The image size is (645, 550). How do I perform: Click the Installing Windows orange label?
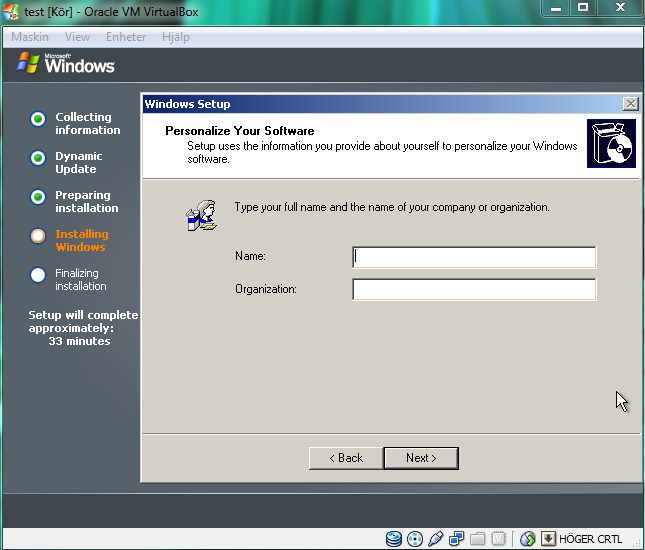(82, 240)
